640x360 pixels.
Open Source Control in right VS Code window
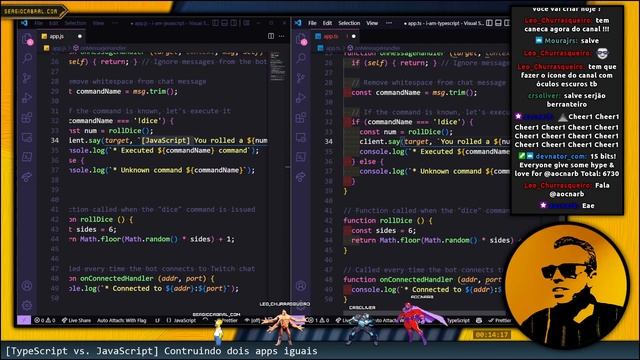[x=301, y=78]
